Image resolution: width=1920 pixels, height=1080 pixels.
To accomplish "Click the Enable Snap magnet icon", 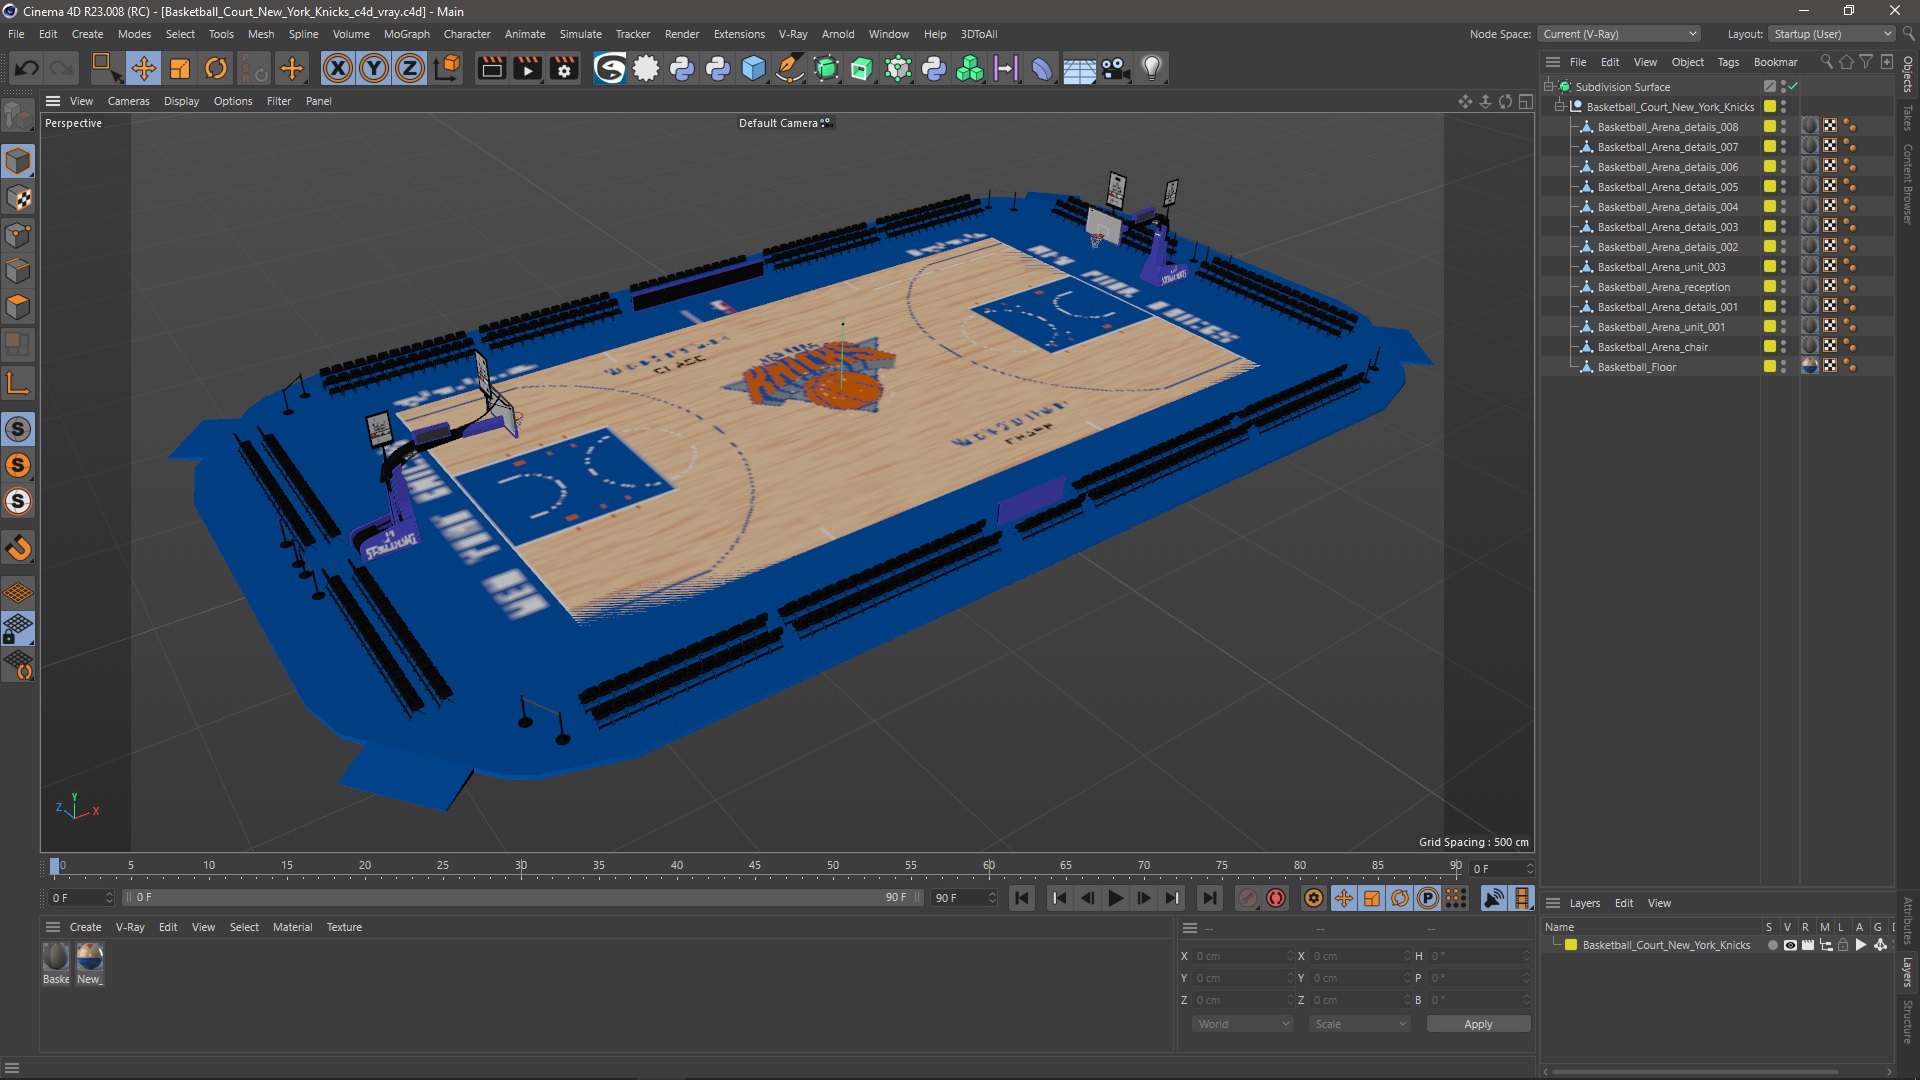I will (18, 548).
